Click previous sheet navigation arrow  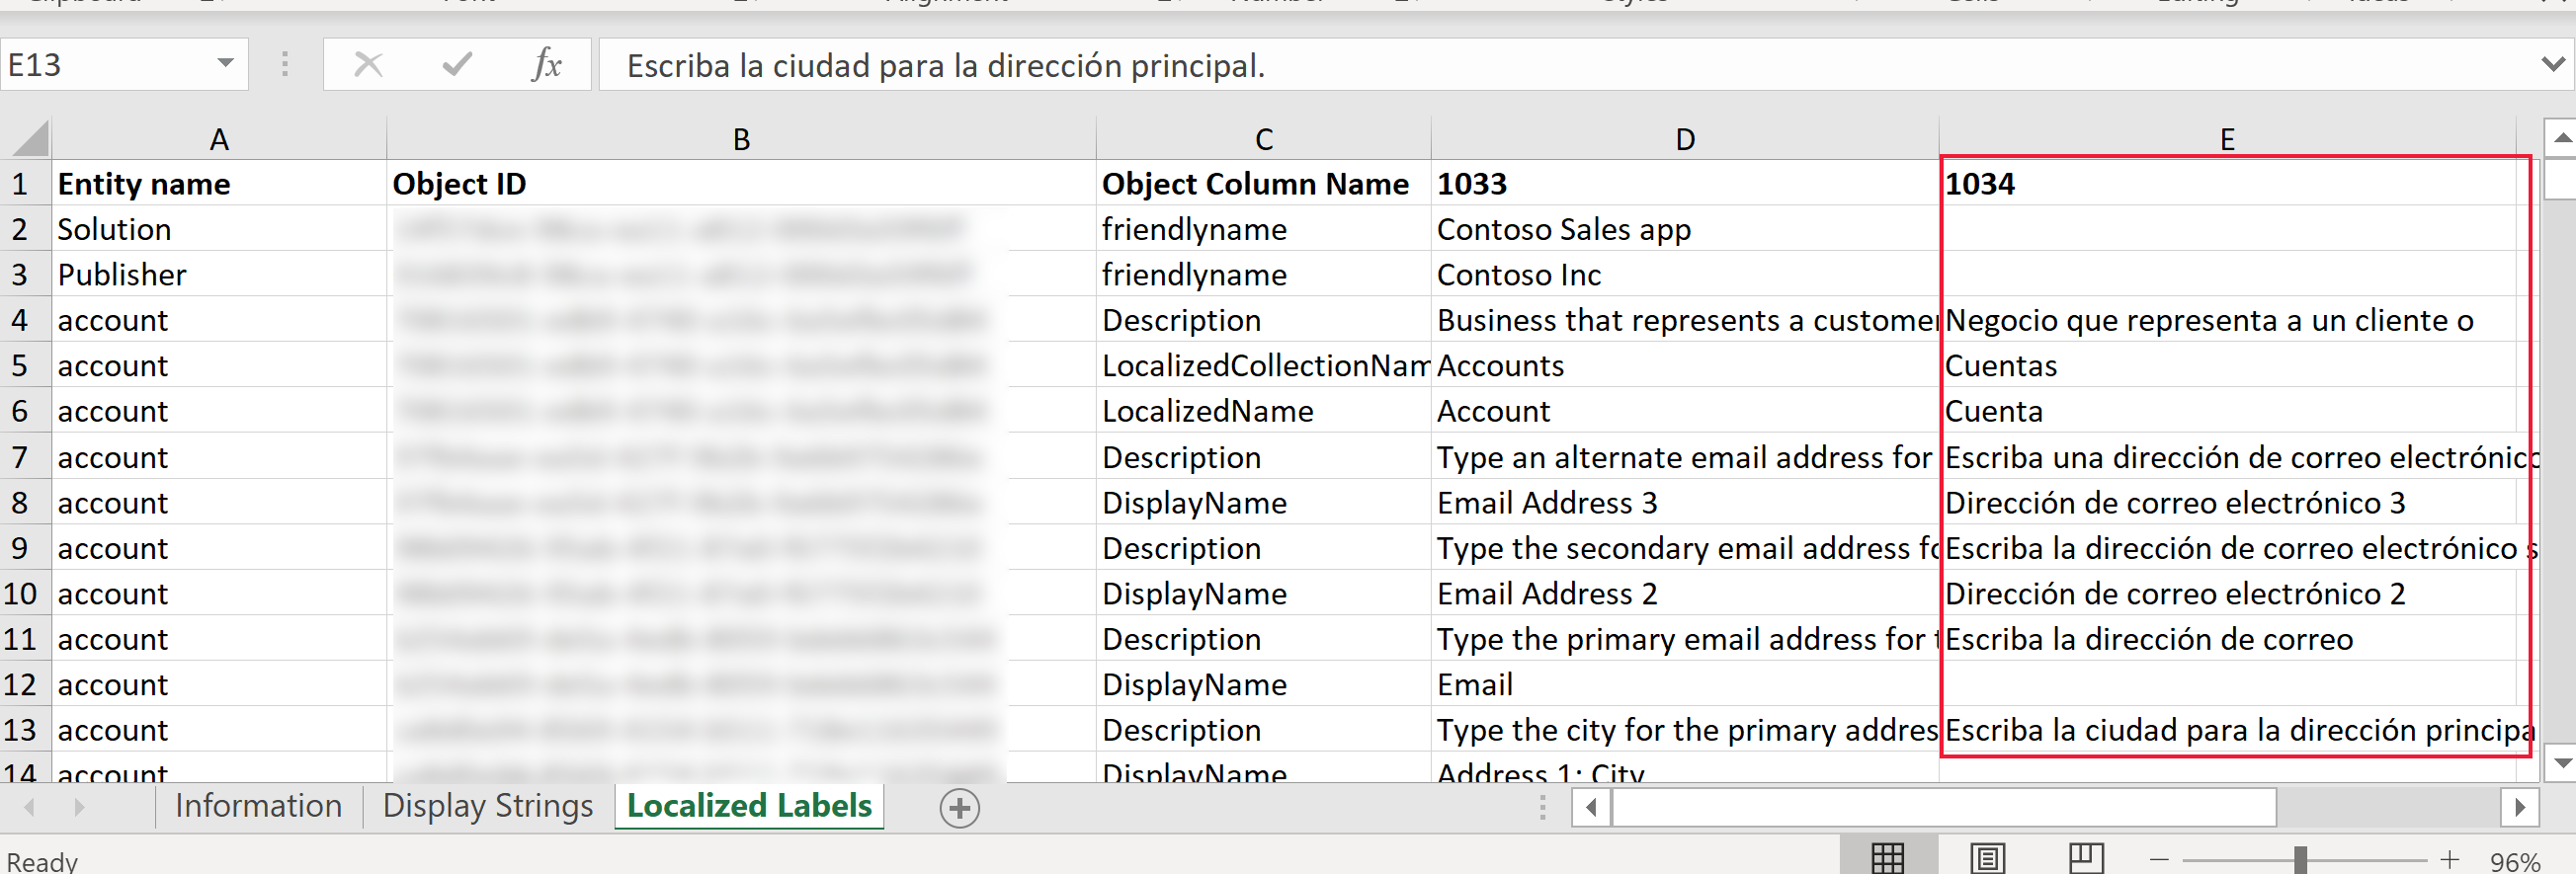point(29,806)
